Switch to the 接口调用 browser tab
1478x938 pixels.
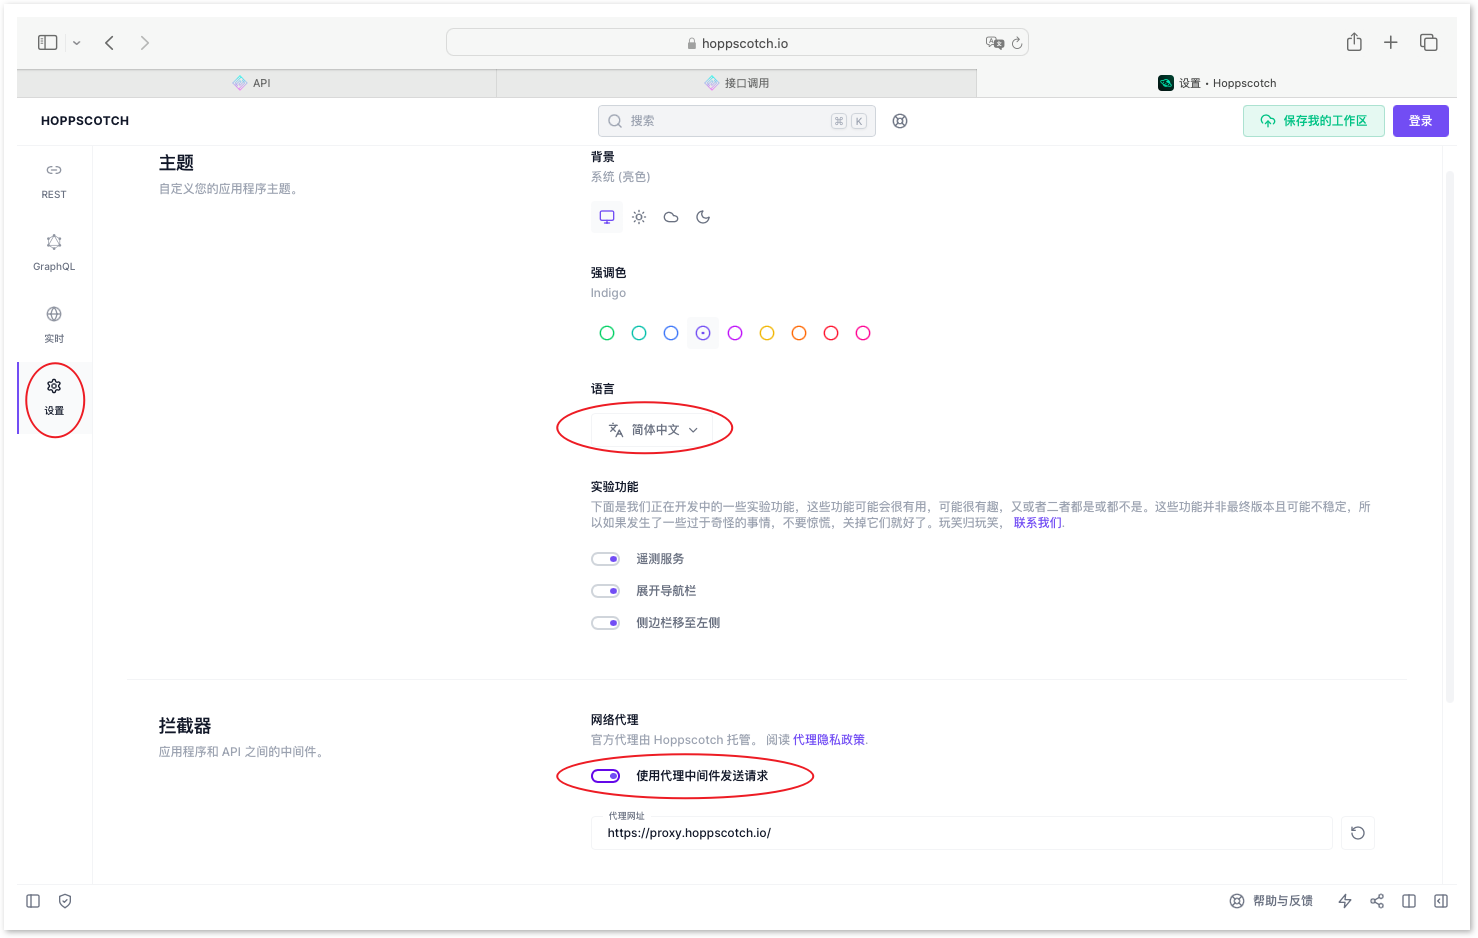(736, 83)
